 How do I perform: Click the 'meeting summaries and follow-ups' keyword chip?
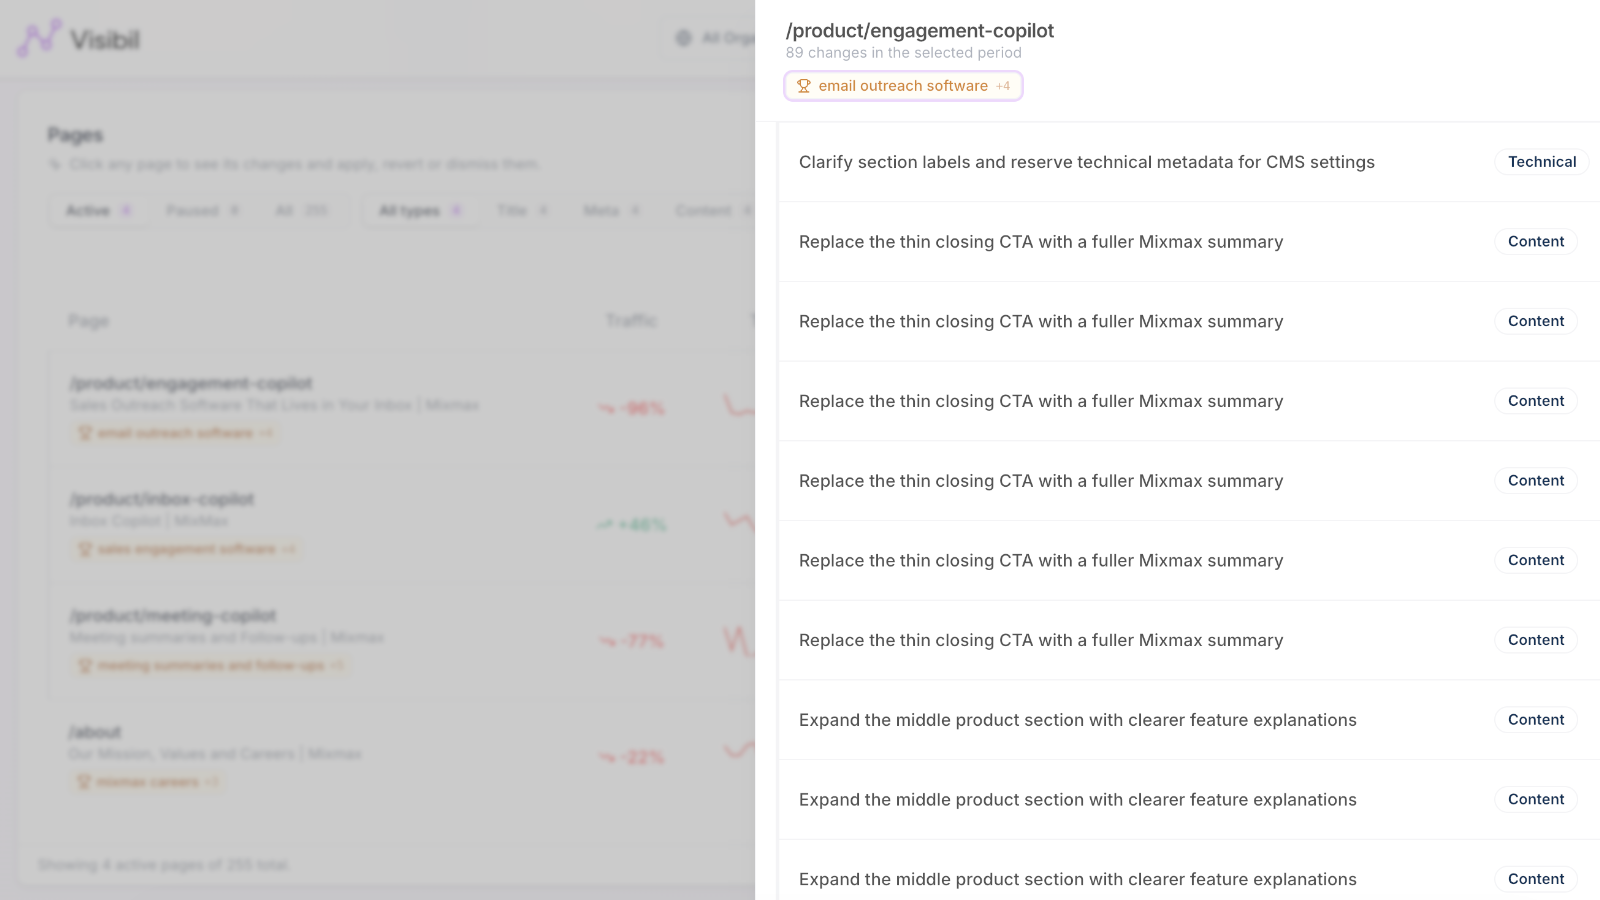point(210,665)
